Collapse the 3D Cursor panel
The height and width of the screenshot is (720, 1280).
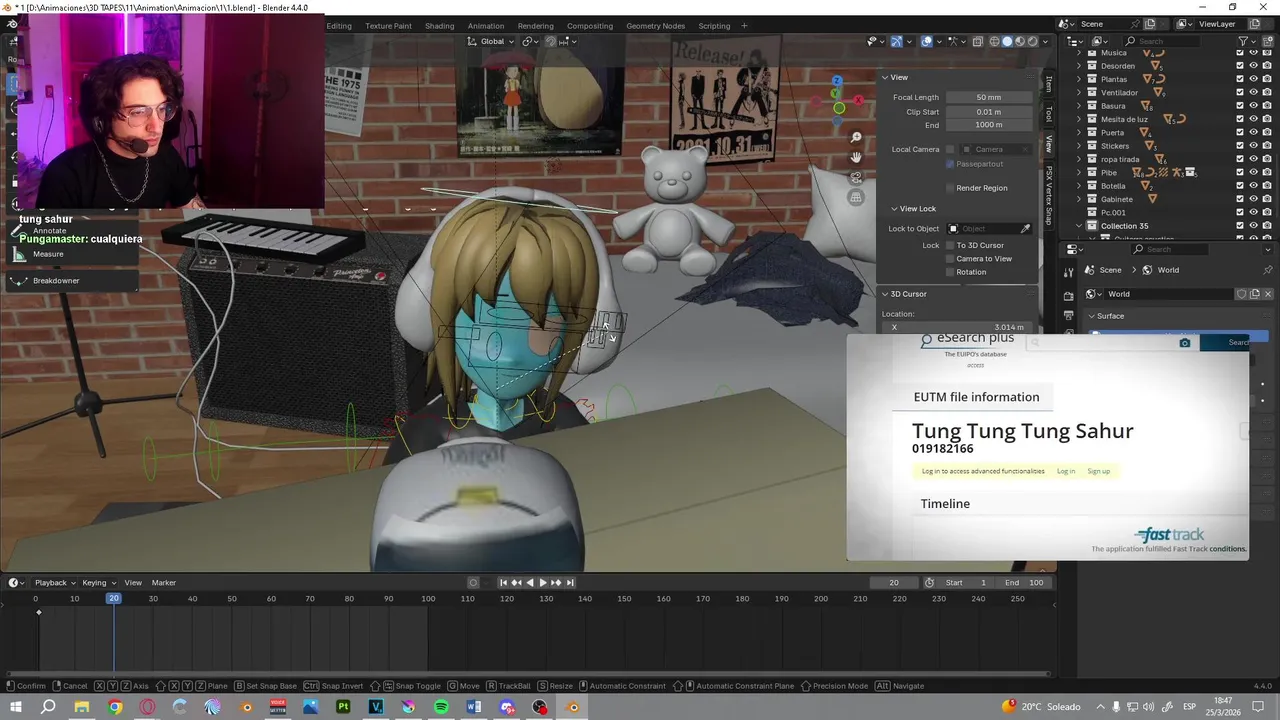pos(885,294)
